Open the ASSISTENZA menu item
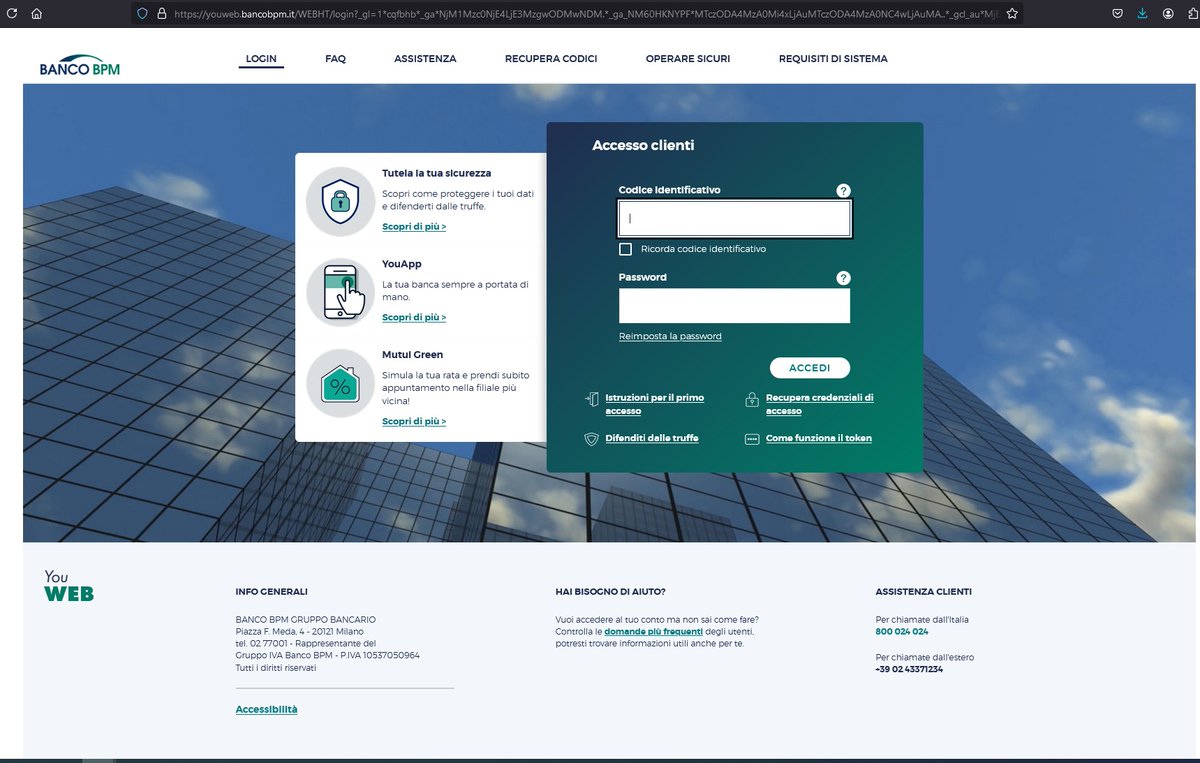Image resolution: width=1200 pixels, height=763 pixels. 425,59
